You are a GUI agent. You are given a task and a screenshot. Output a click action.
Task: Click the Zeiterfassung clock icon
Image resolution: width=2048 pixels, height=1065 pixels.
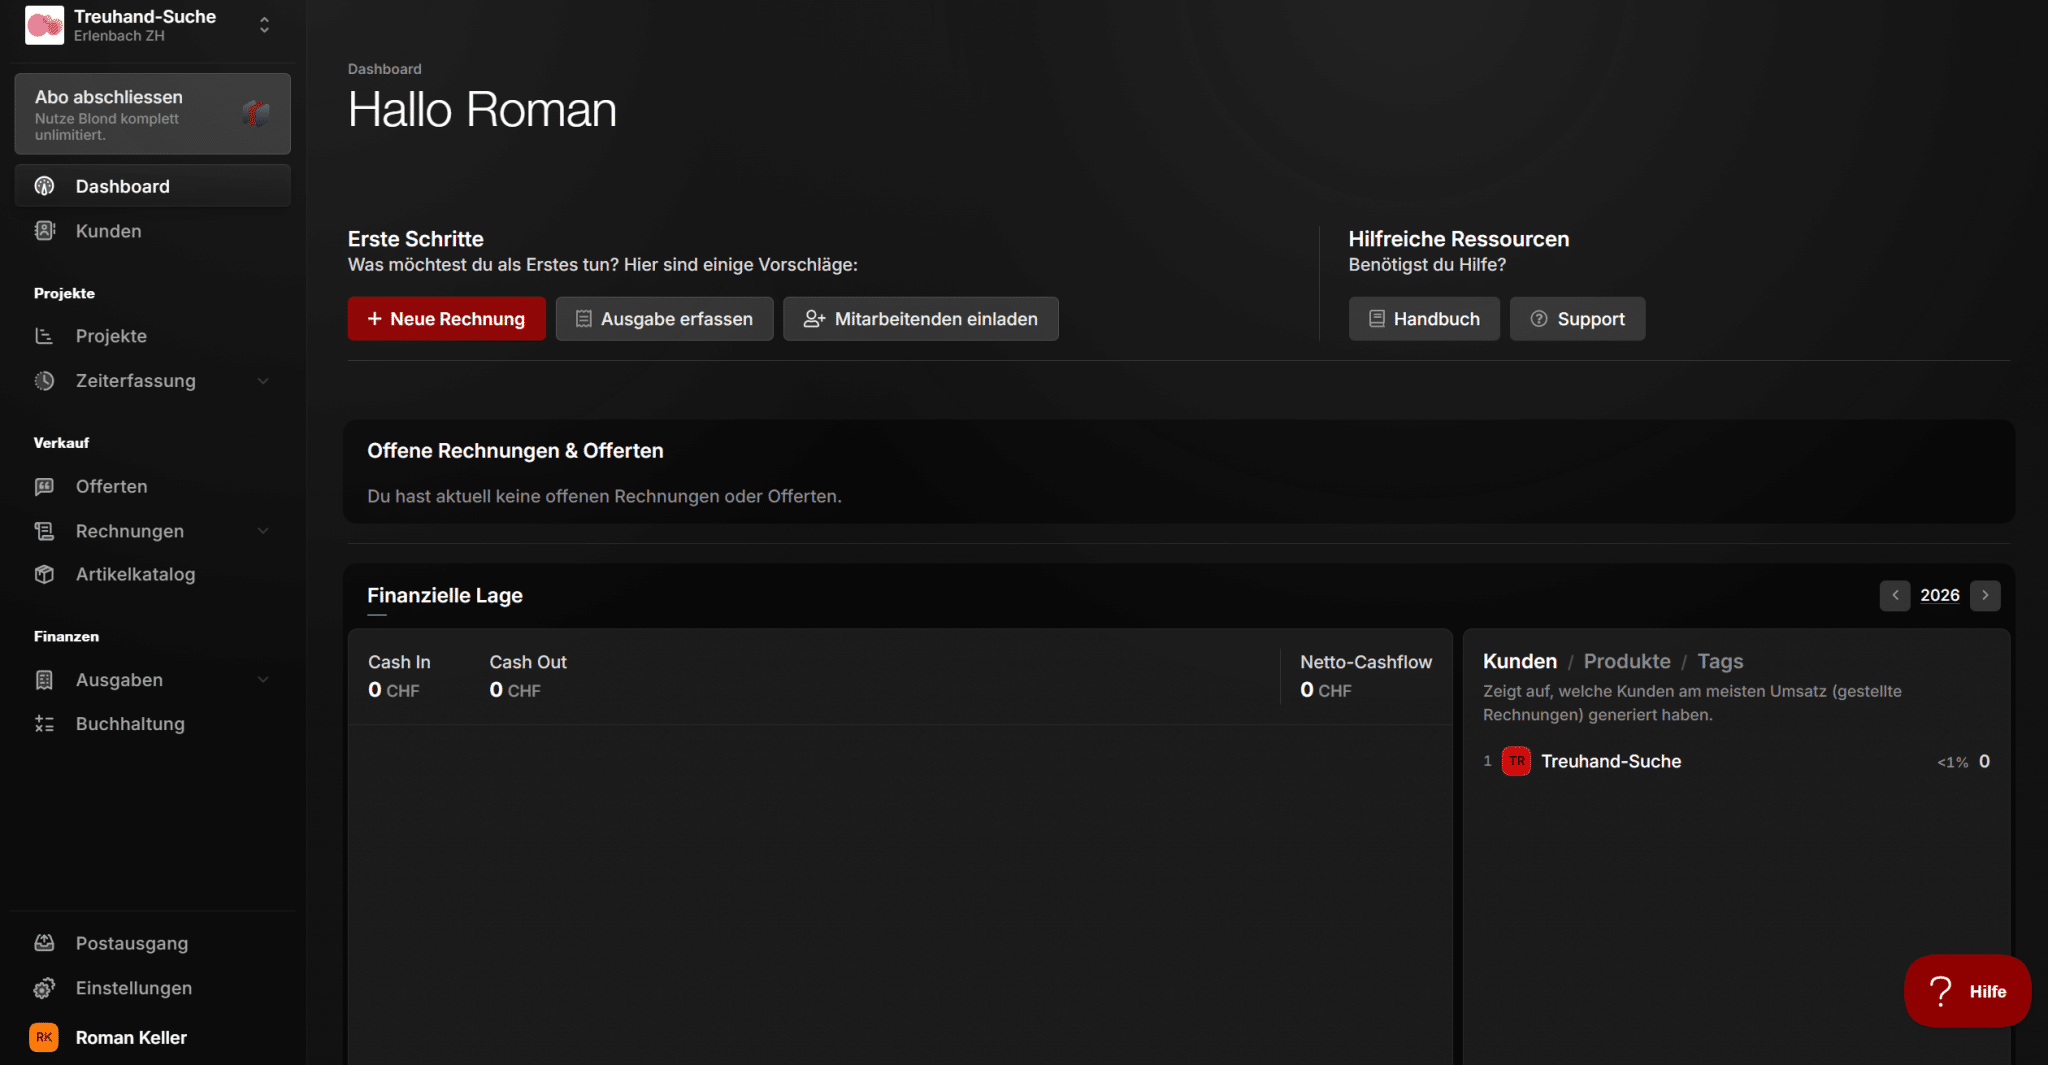pyautogui.click(x=44, y=381)
